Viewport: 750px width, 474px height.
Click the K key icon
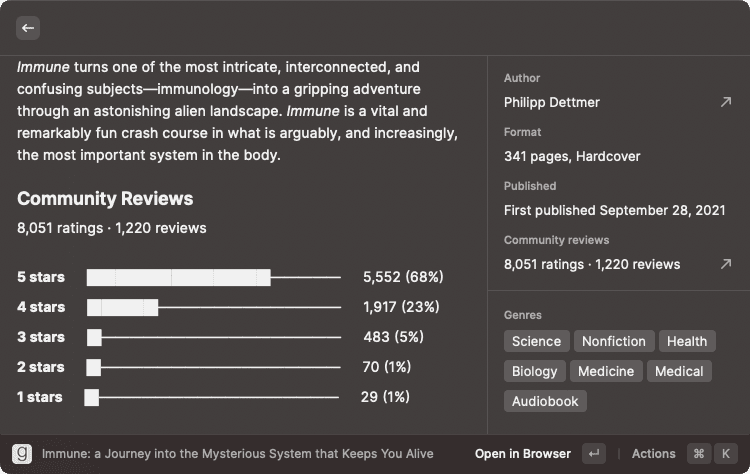tap(725, 453)
